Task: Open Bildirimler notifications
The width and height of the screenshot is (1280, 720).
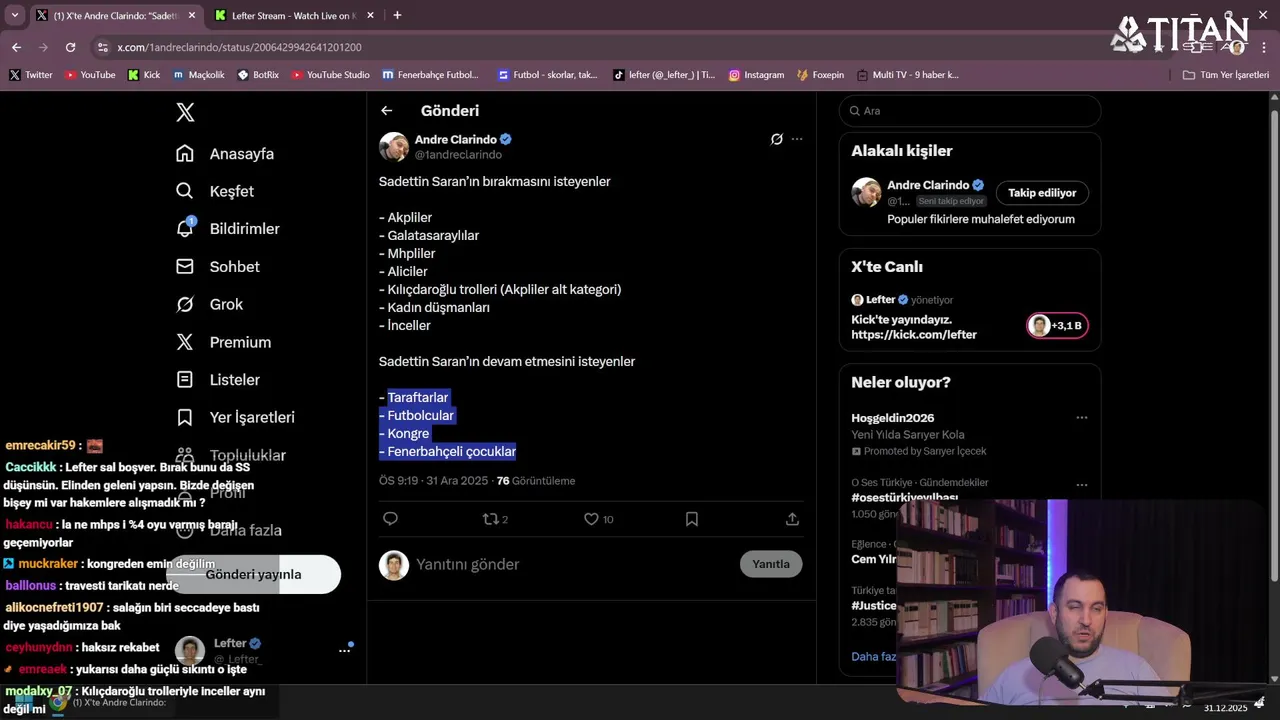Action: 227,229
